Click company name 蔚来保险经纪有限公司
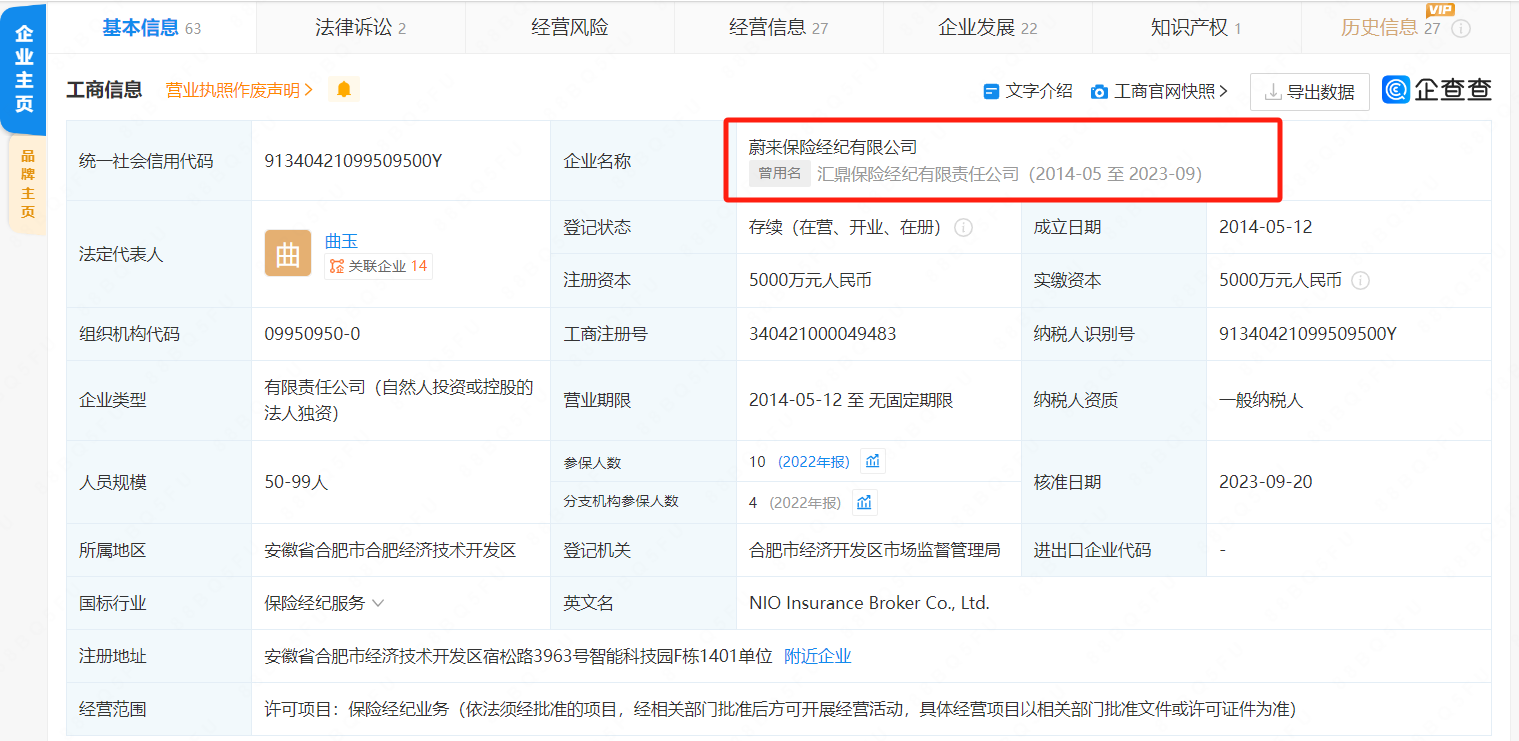Image resolution: width=1519 pixels, height=741 pixels. (833, 147)
